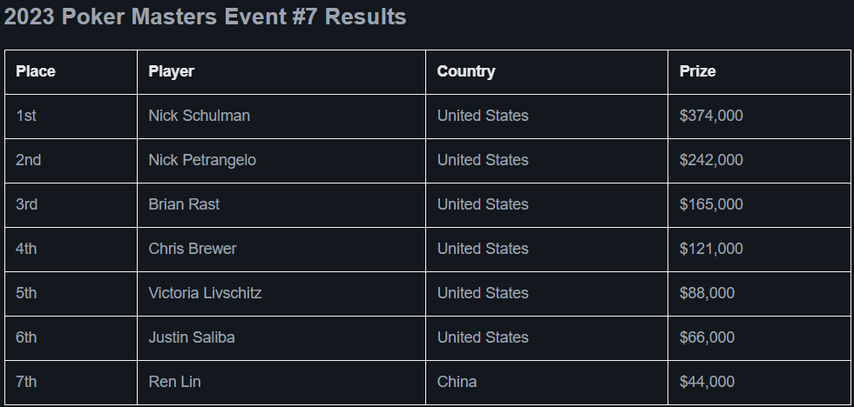Select the Country column header
The width and height of the screenshot is (854, 407).
pos(546,72)
